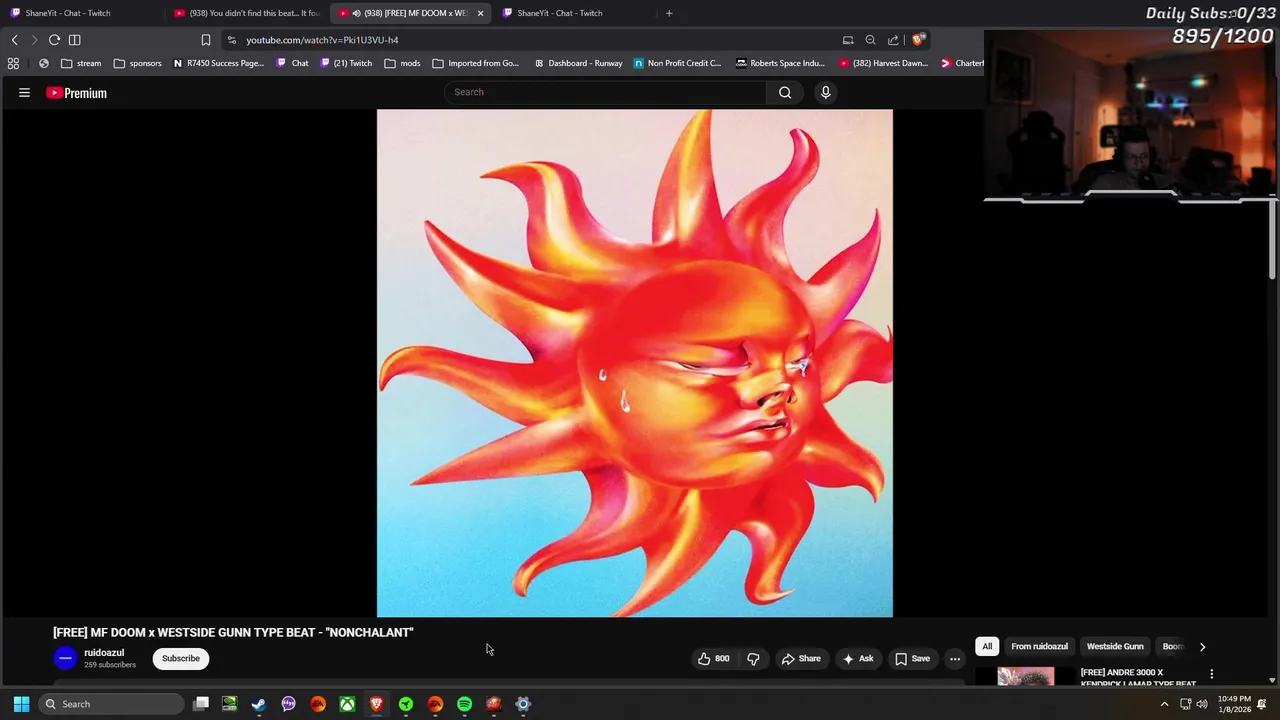Open Settings gear on the taskbar
Image resolution: width=1280 pixels, height=720 pixels.
tap(523, 704)
